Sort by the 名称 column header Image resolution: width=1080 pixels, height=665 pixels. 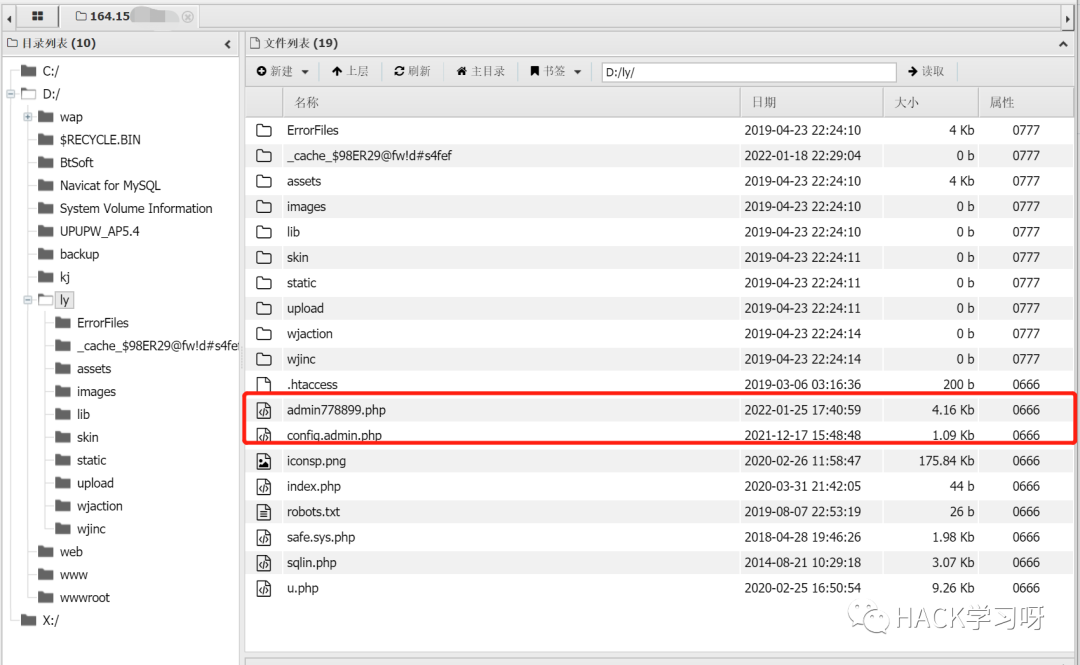[x=511, y=102]
